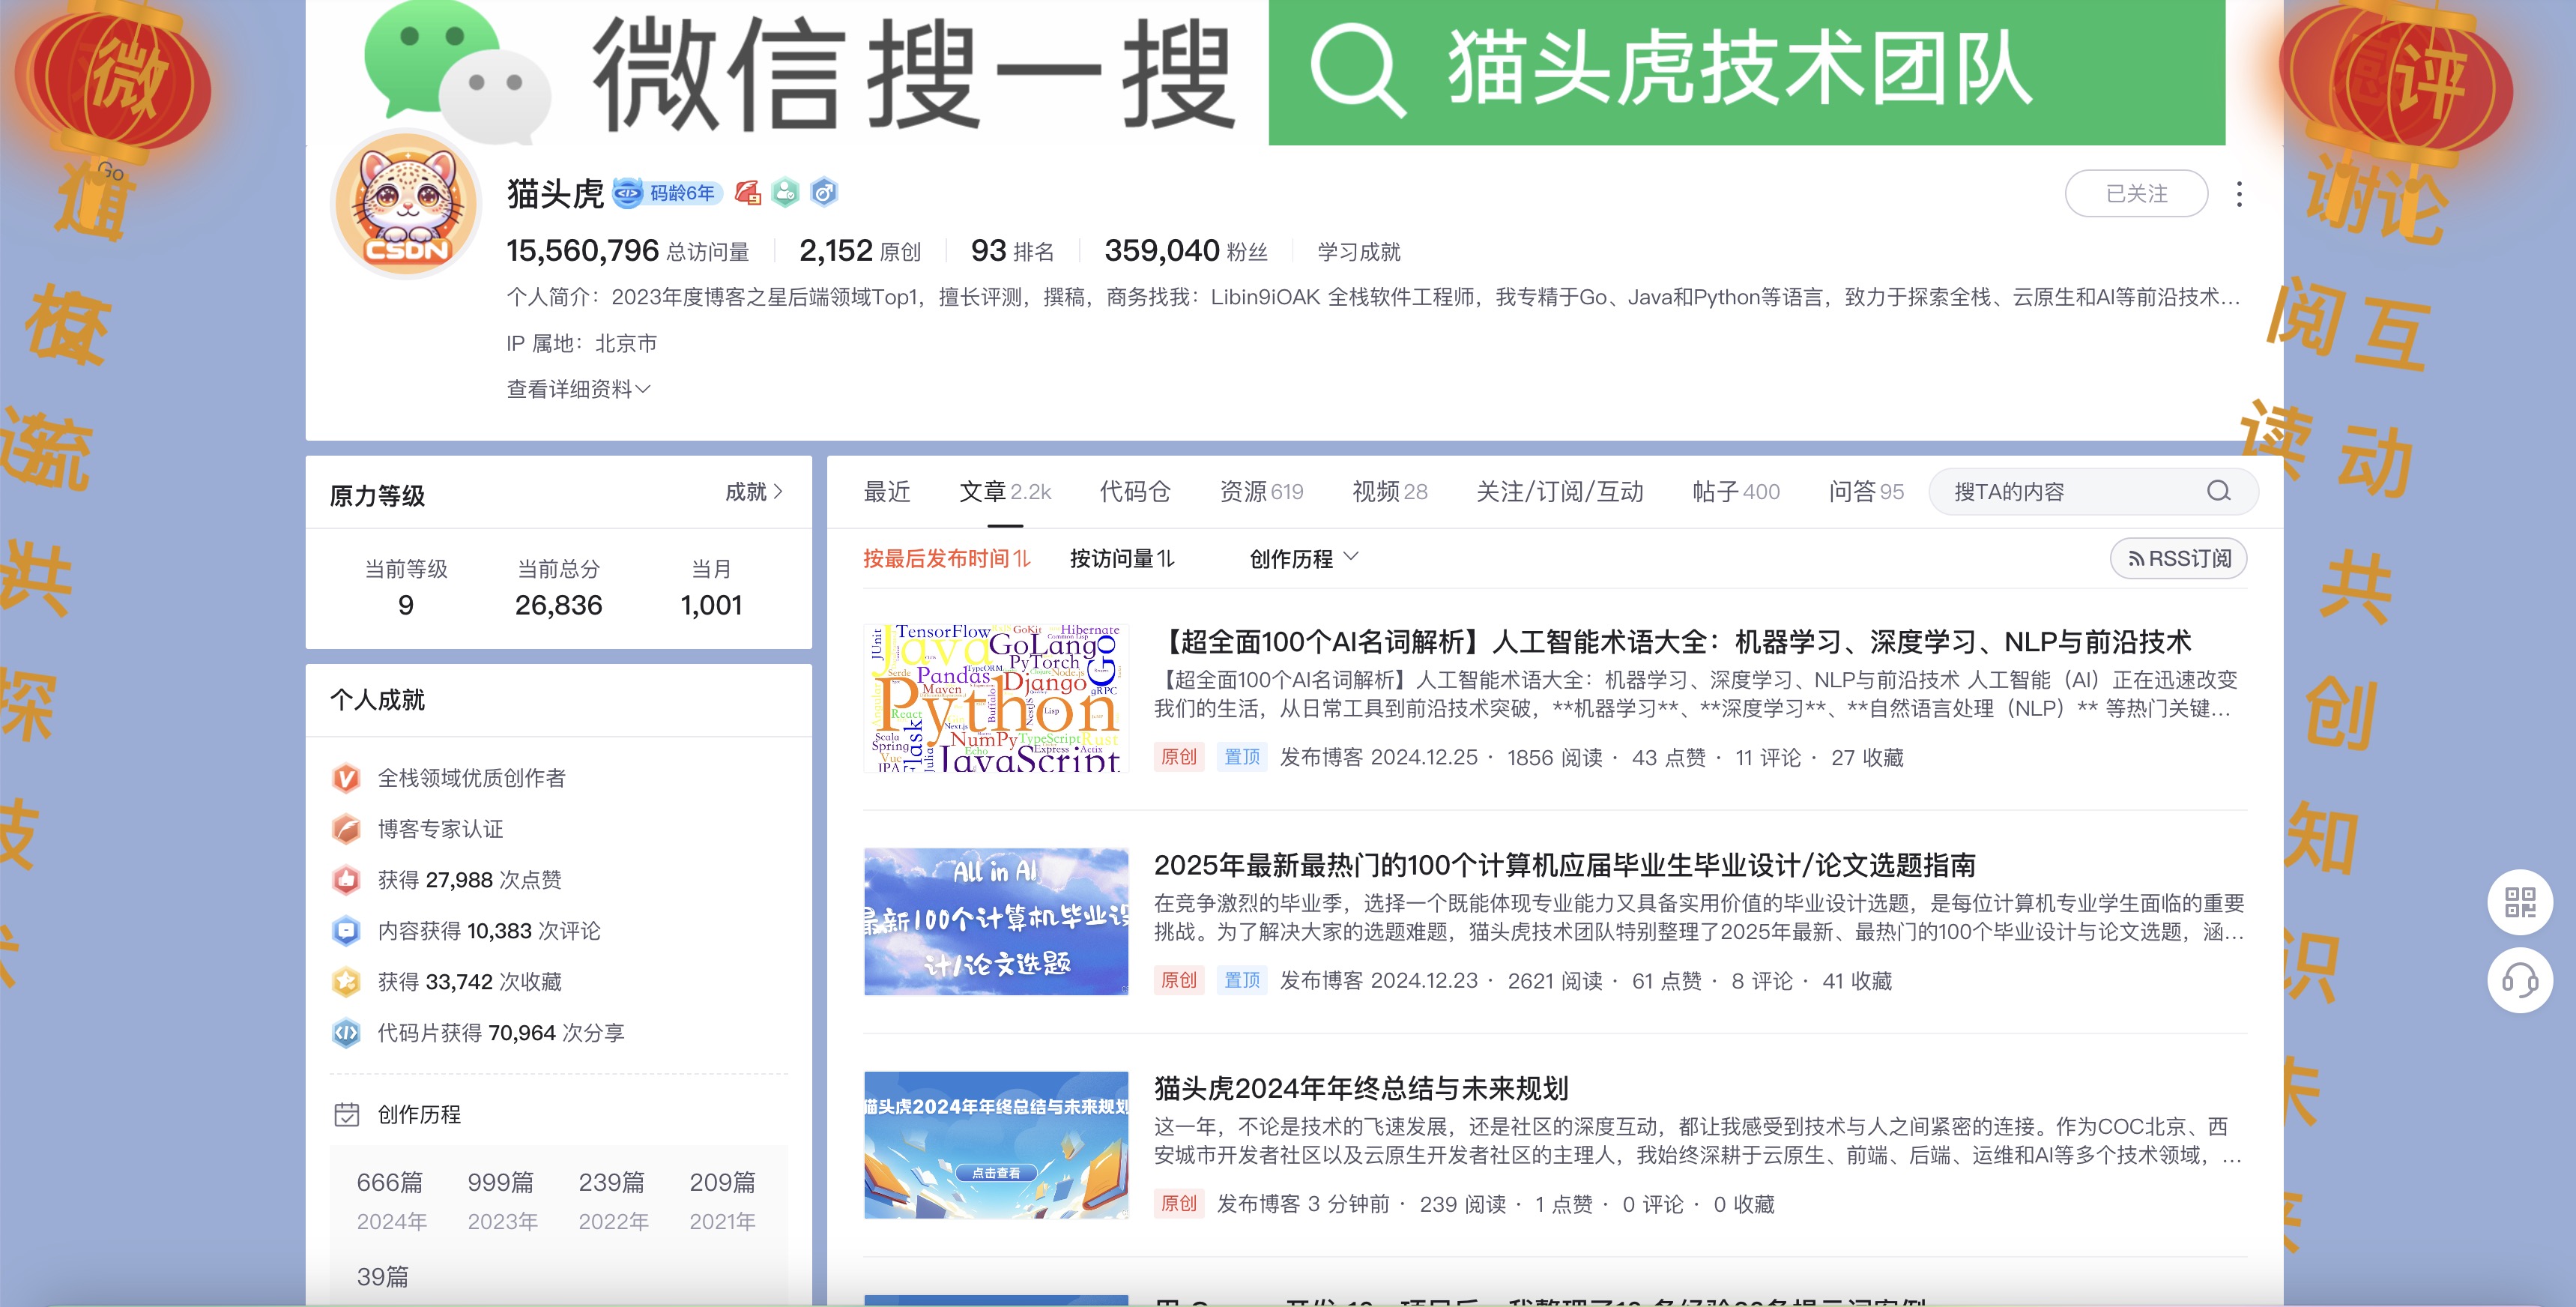Viewport: 2576px width, 1307px height.
Task: Open the 帖子 400 tab
Action: tap(1736, 492)
